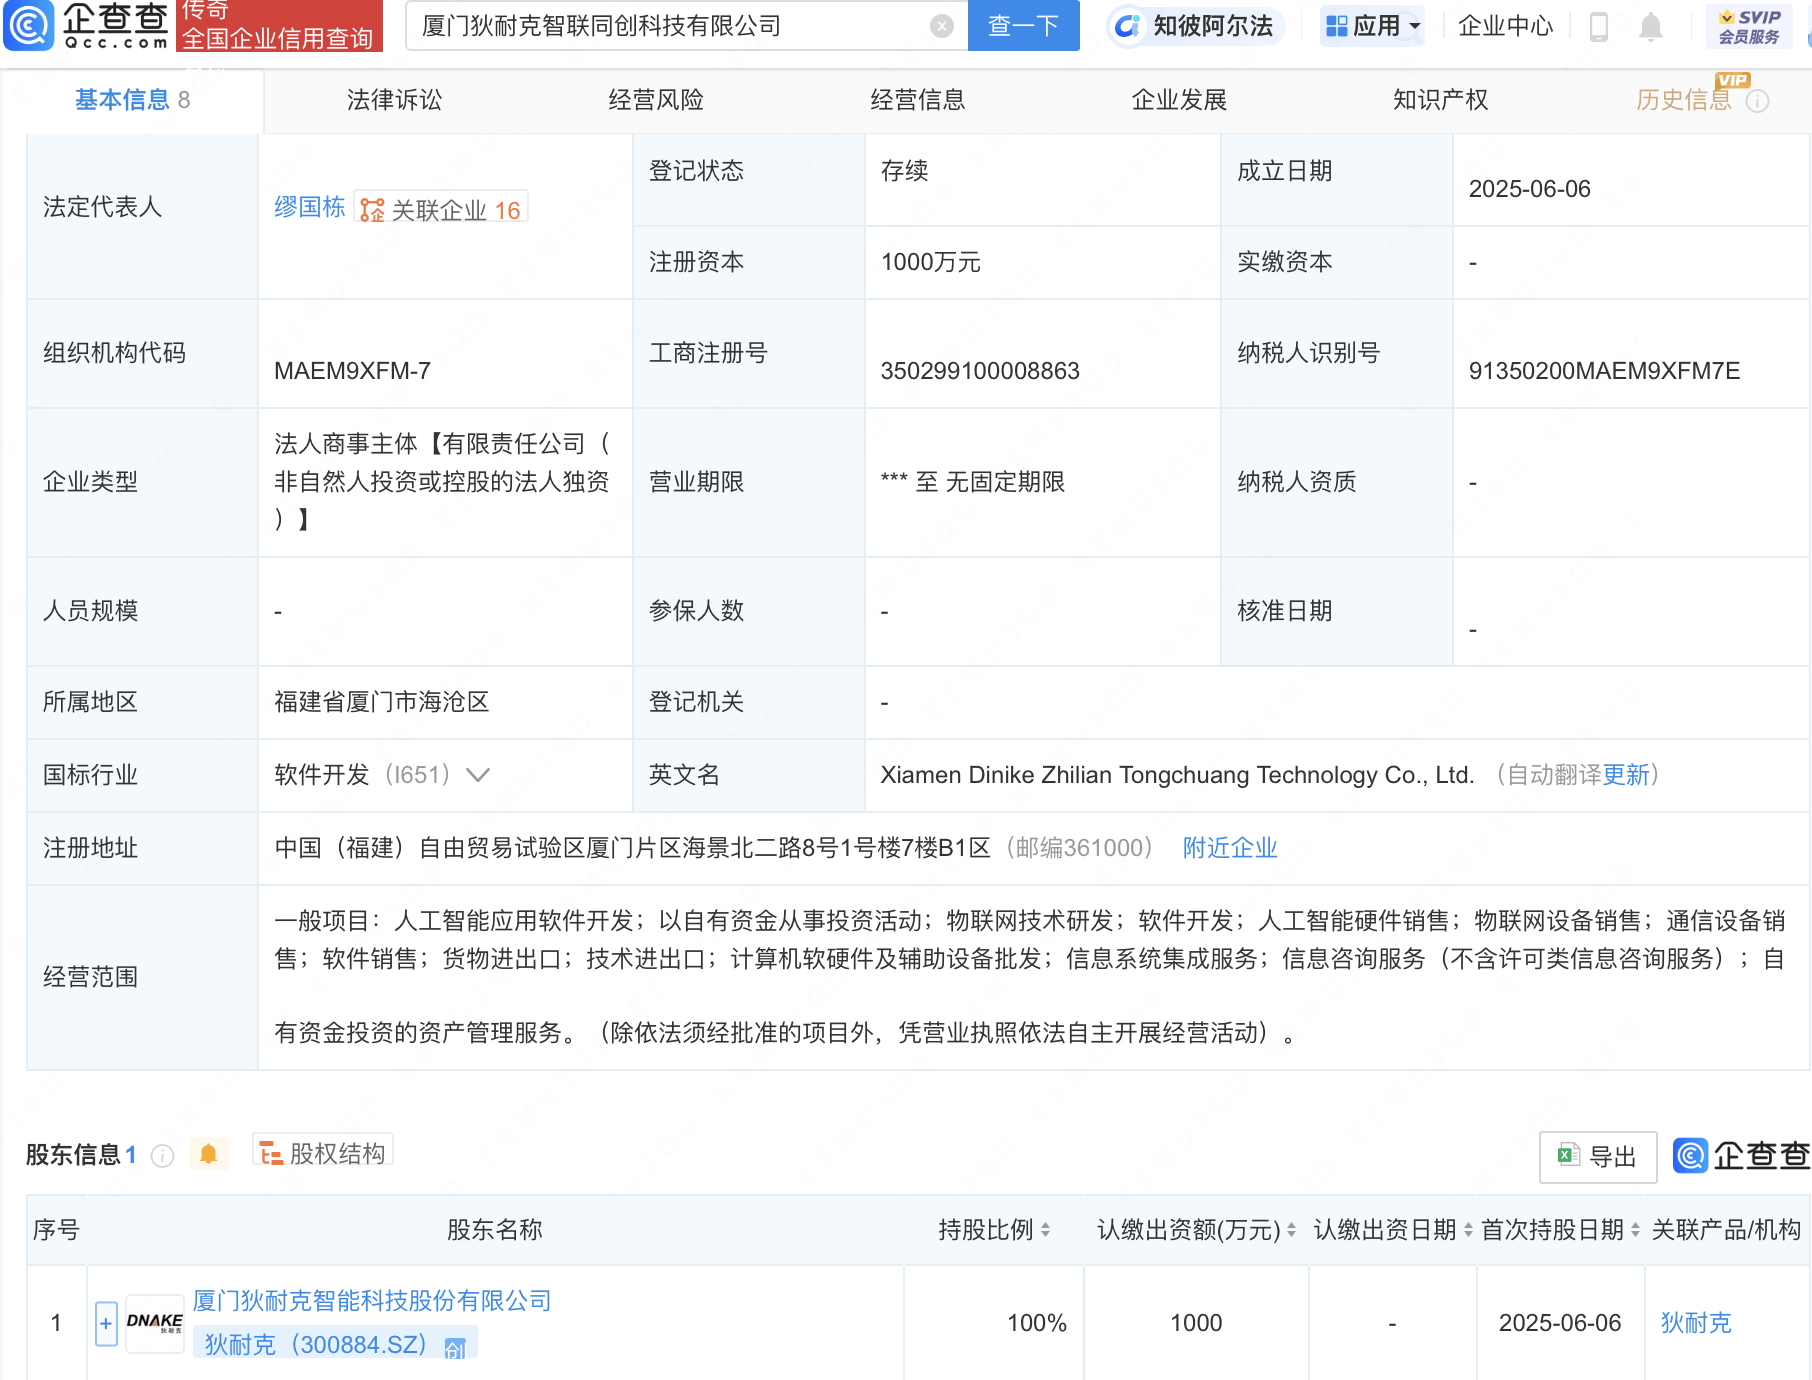Switch to the 企业发展 tab
The width and height of the screenshot is (1812, 1380).
tap(1179, 100)
